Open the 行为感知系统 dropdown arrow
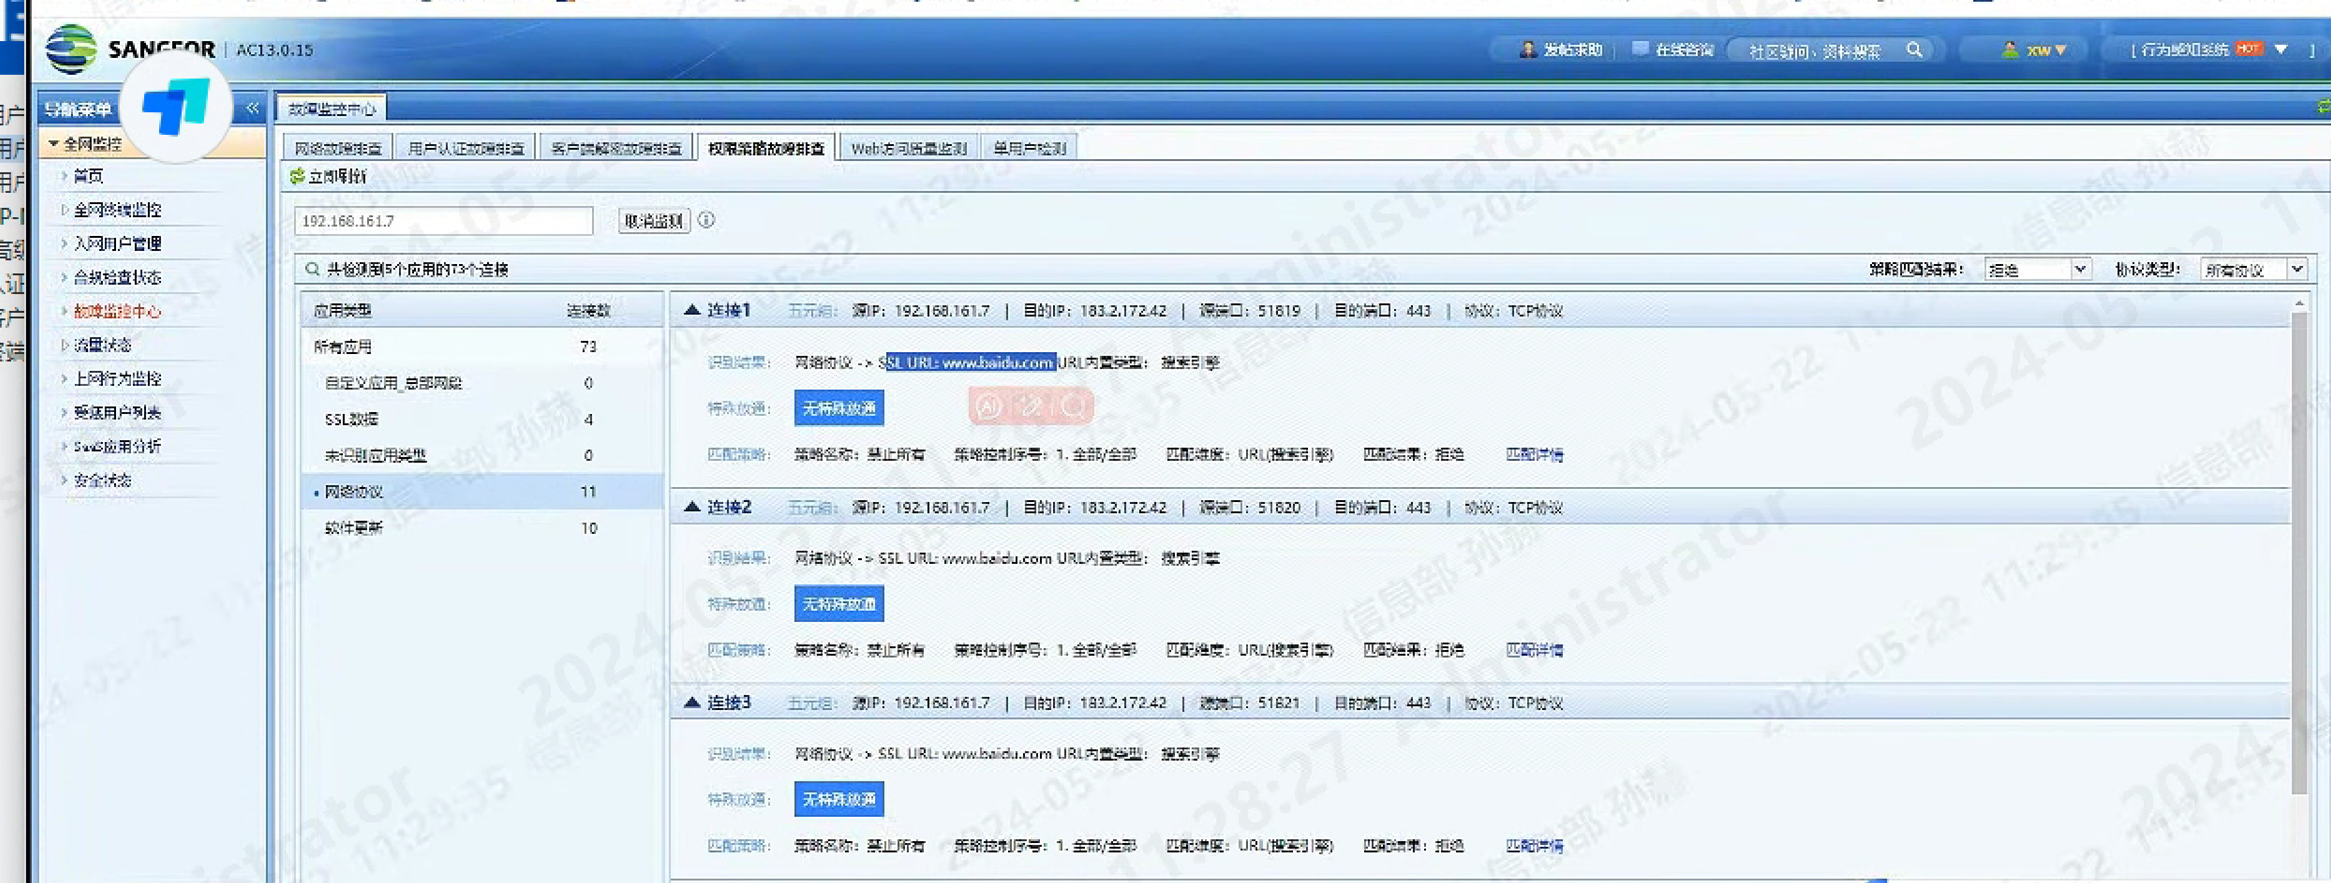The height and width of the screenshot is (883, 2331). coord(2281,49)
